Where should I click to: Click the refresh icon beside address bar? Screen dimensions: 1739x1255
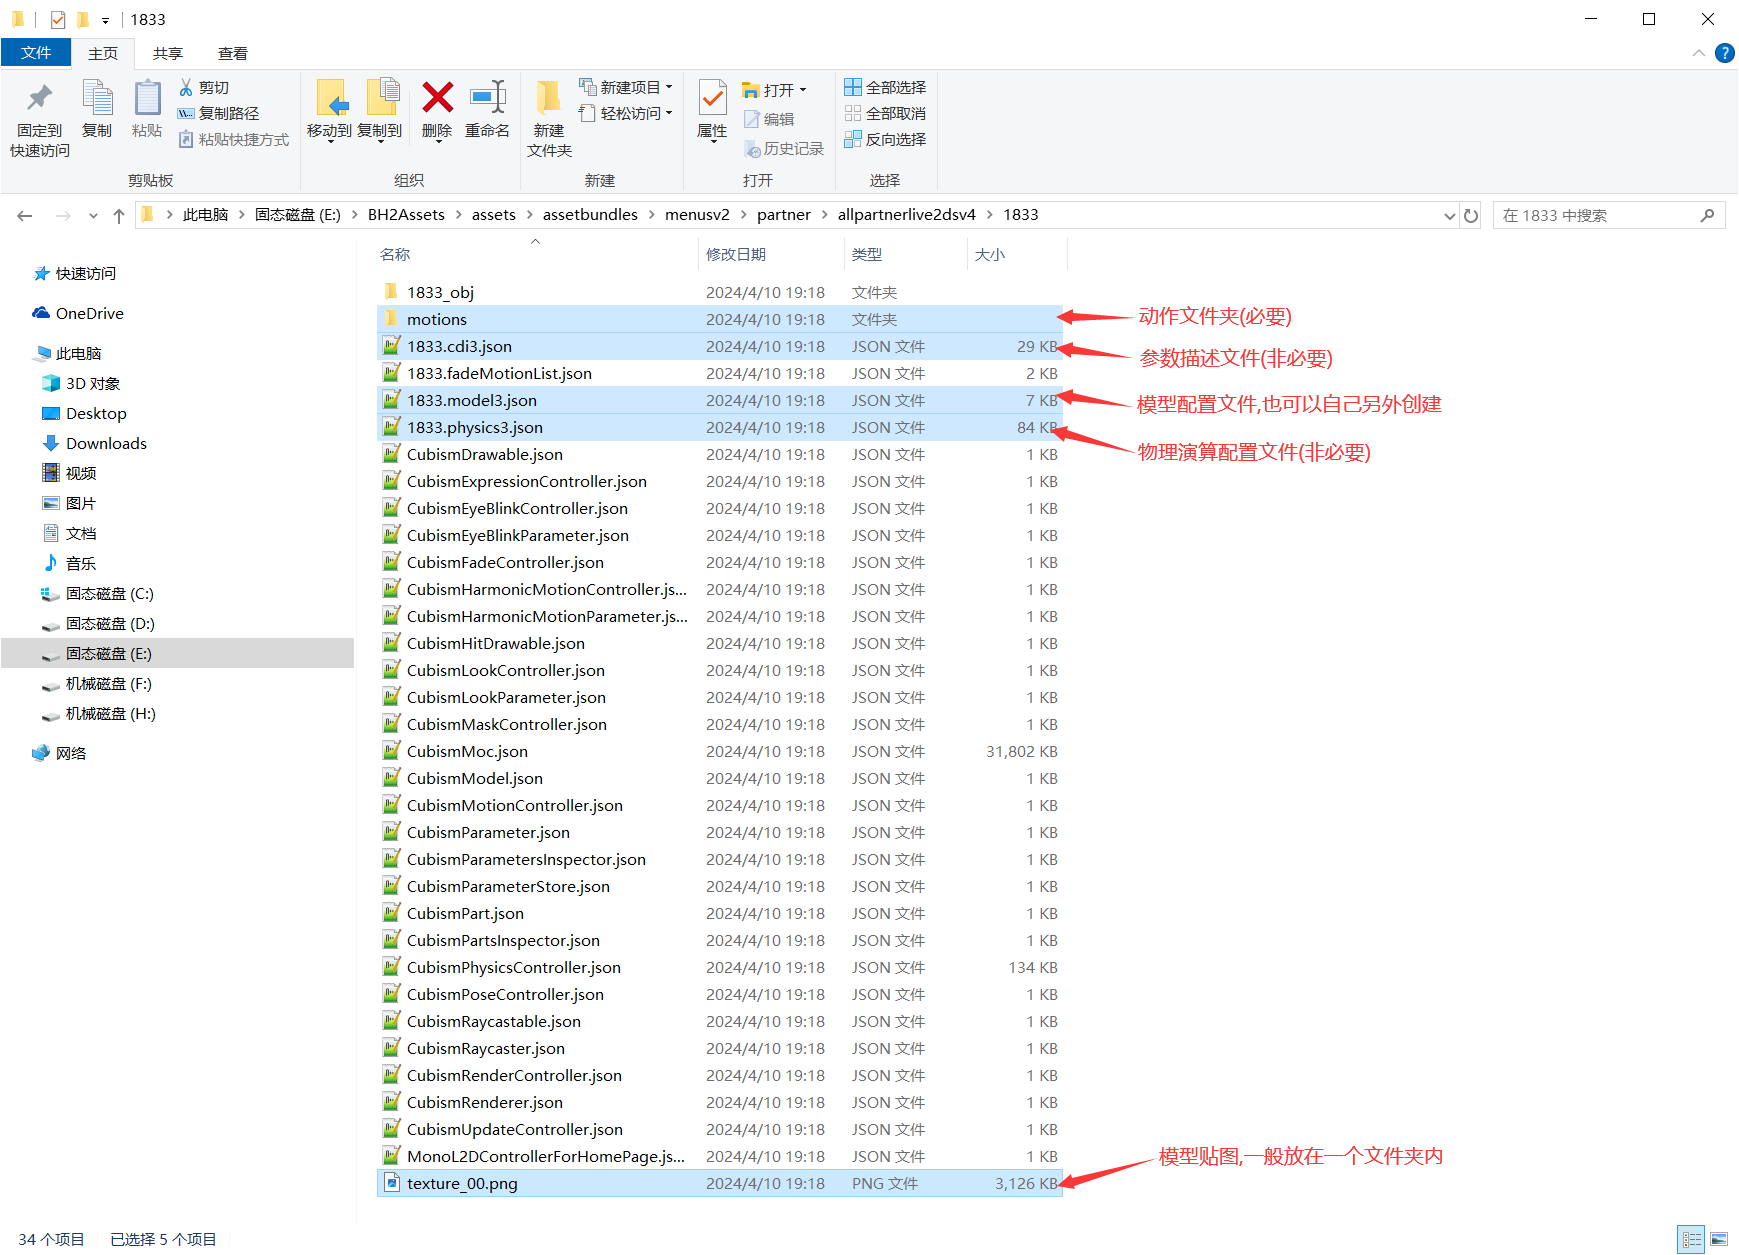tap(1471, 215)
